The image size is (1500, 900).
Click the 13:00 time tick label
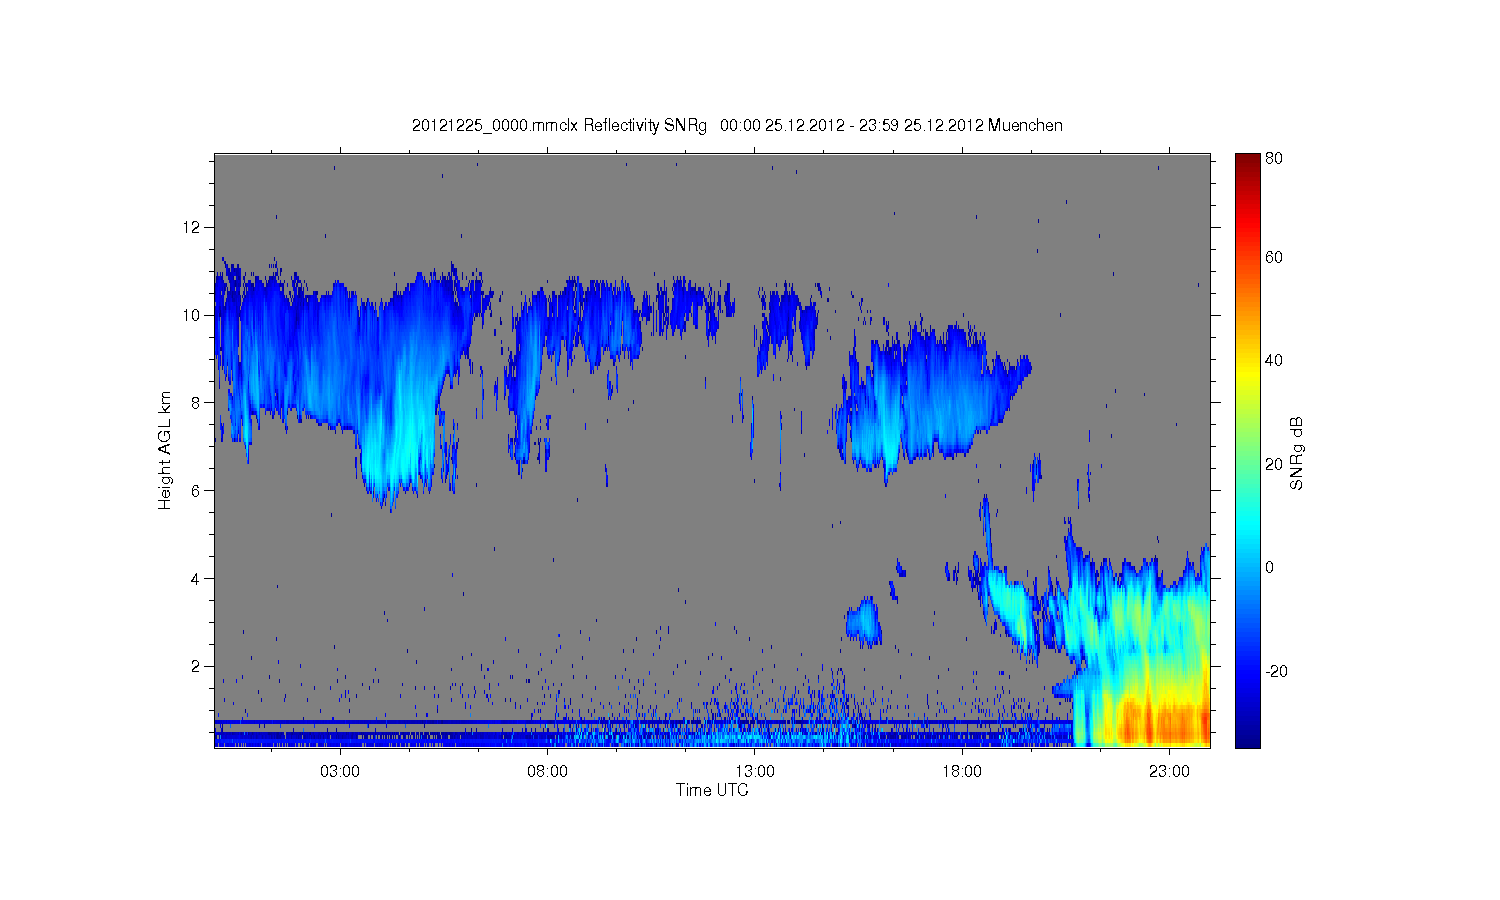(755, 771)
